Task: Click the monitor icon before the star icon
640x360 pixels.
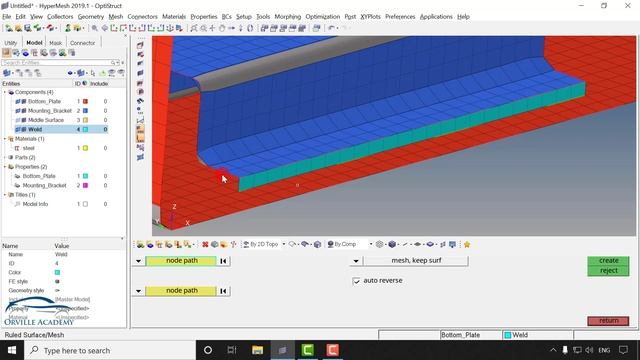Action: tap(452, 244)
